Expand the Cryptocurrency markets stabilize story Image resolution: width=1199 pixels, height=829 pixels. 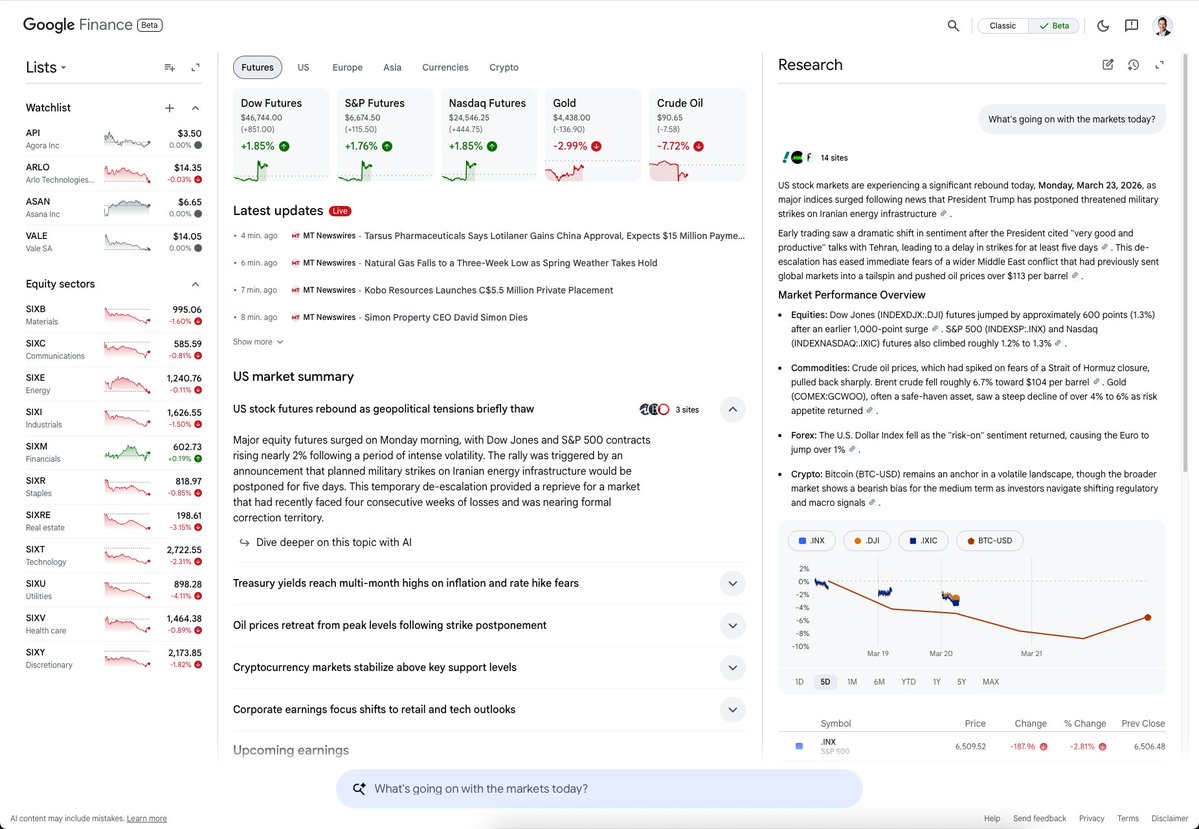click(733, 668)
